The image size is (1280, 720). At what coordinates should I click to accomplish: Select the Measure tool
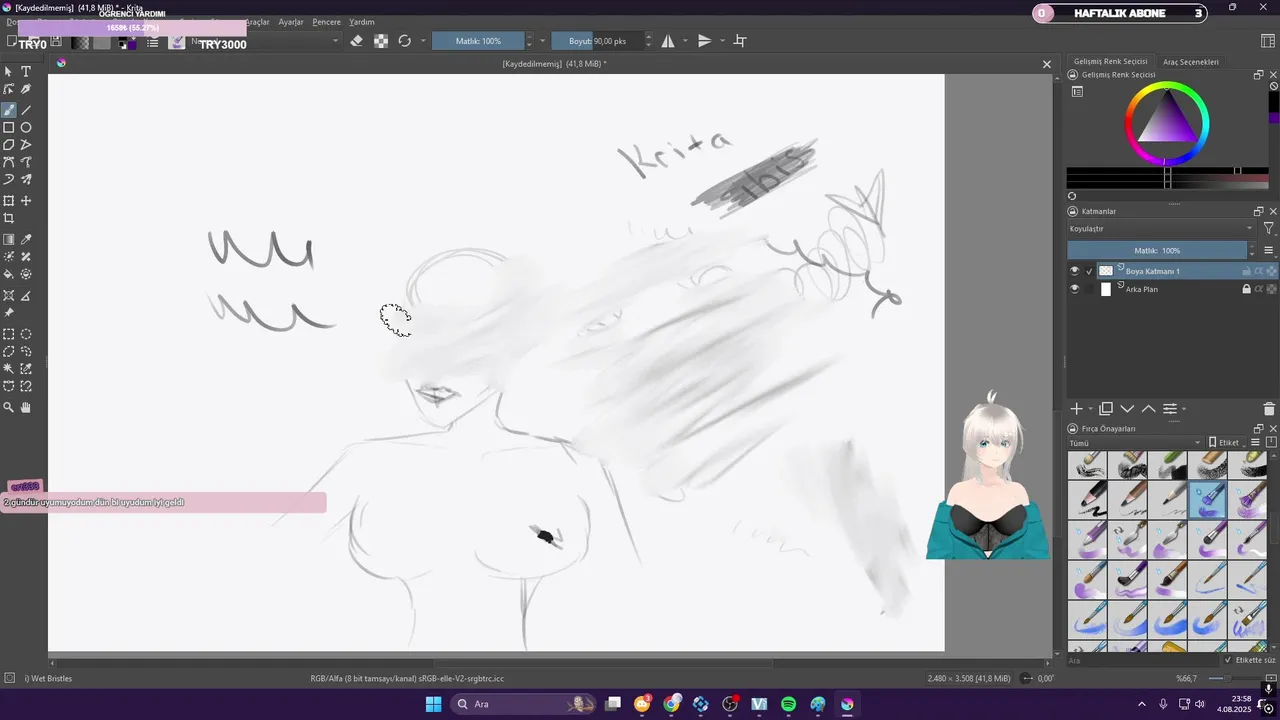pyautogui.click(x=26, y=296)
